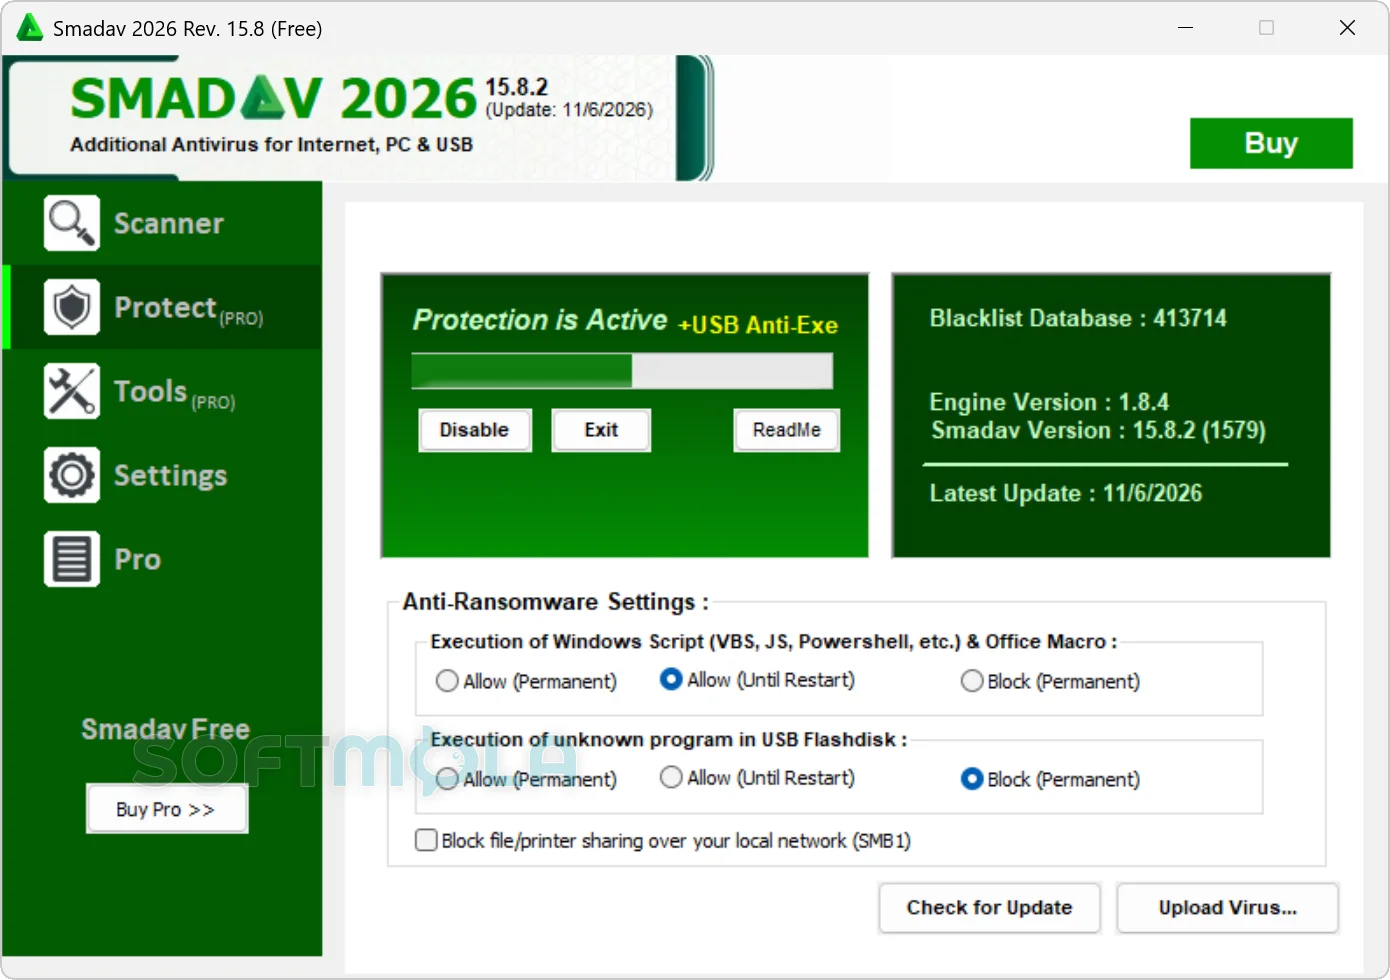1390x980 pixels.
Task: Minimize the Smadav window
Action: coord(1186,28)
